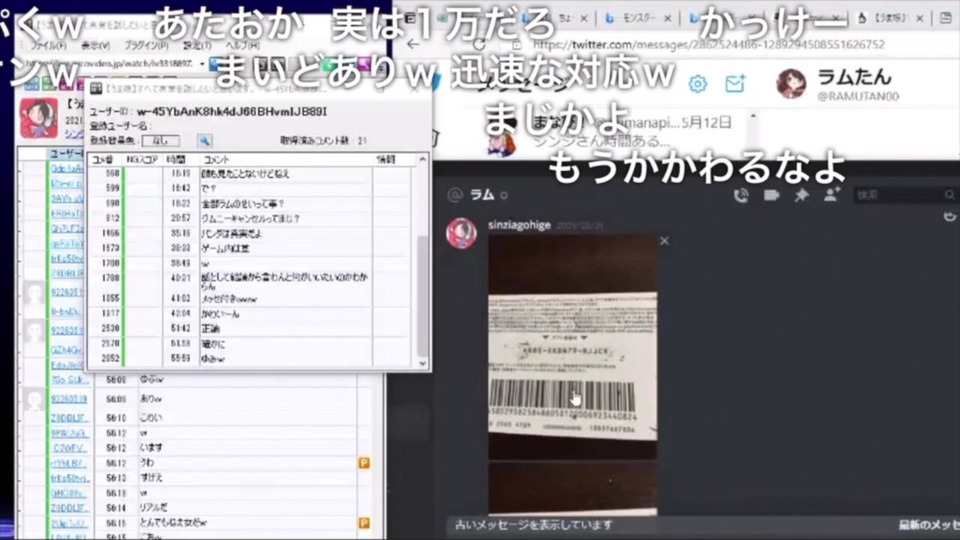
Task: Click the @ icon beside ラム header
Action: [455, 195]
